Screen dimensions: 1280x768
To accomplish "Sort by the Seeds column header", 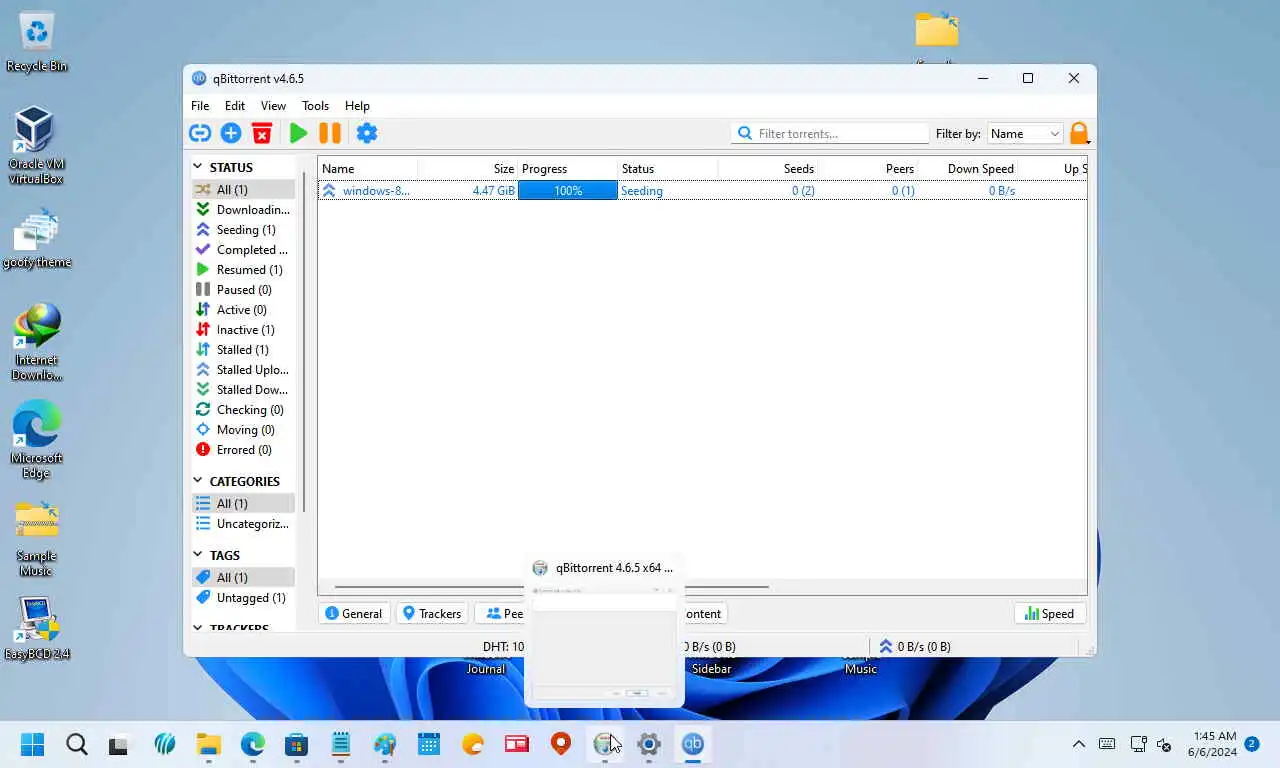I will pyautogui.click(x=768, y=168).
